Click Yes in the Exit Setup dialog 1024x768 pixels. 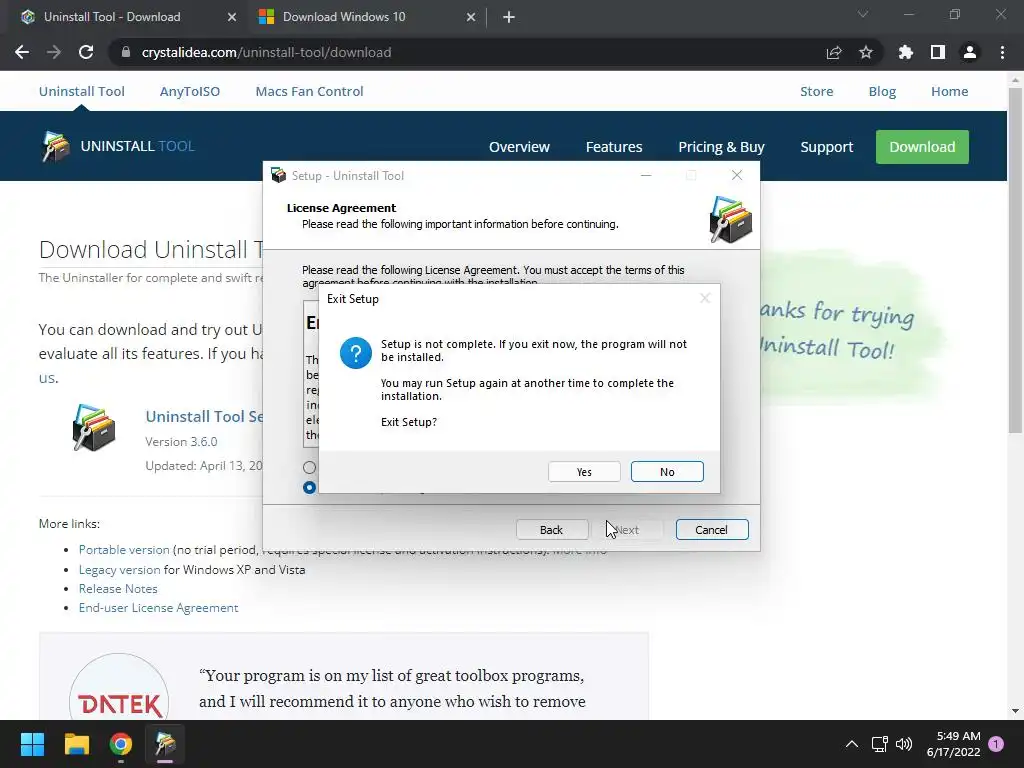click(584, 472)
